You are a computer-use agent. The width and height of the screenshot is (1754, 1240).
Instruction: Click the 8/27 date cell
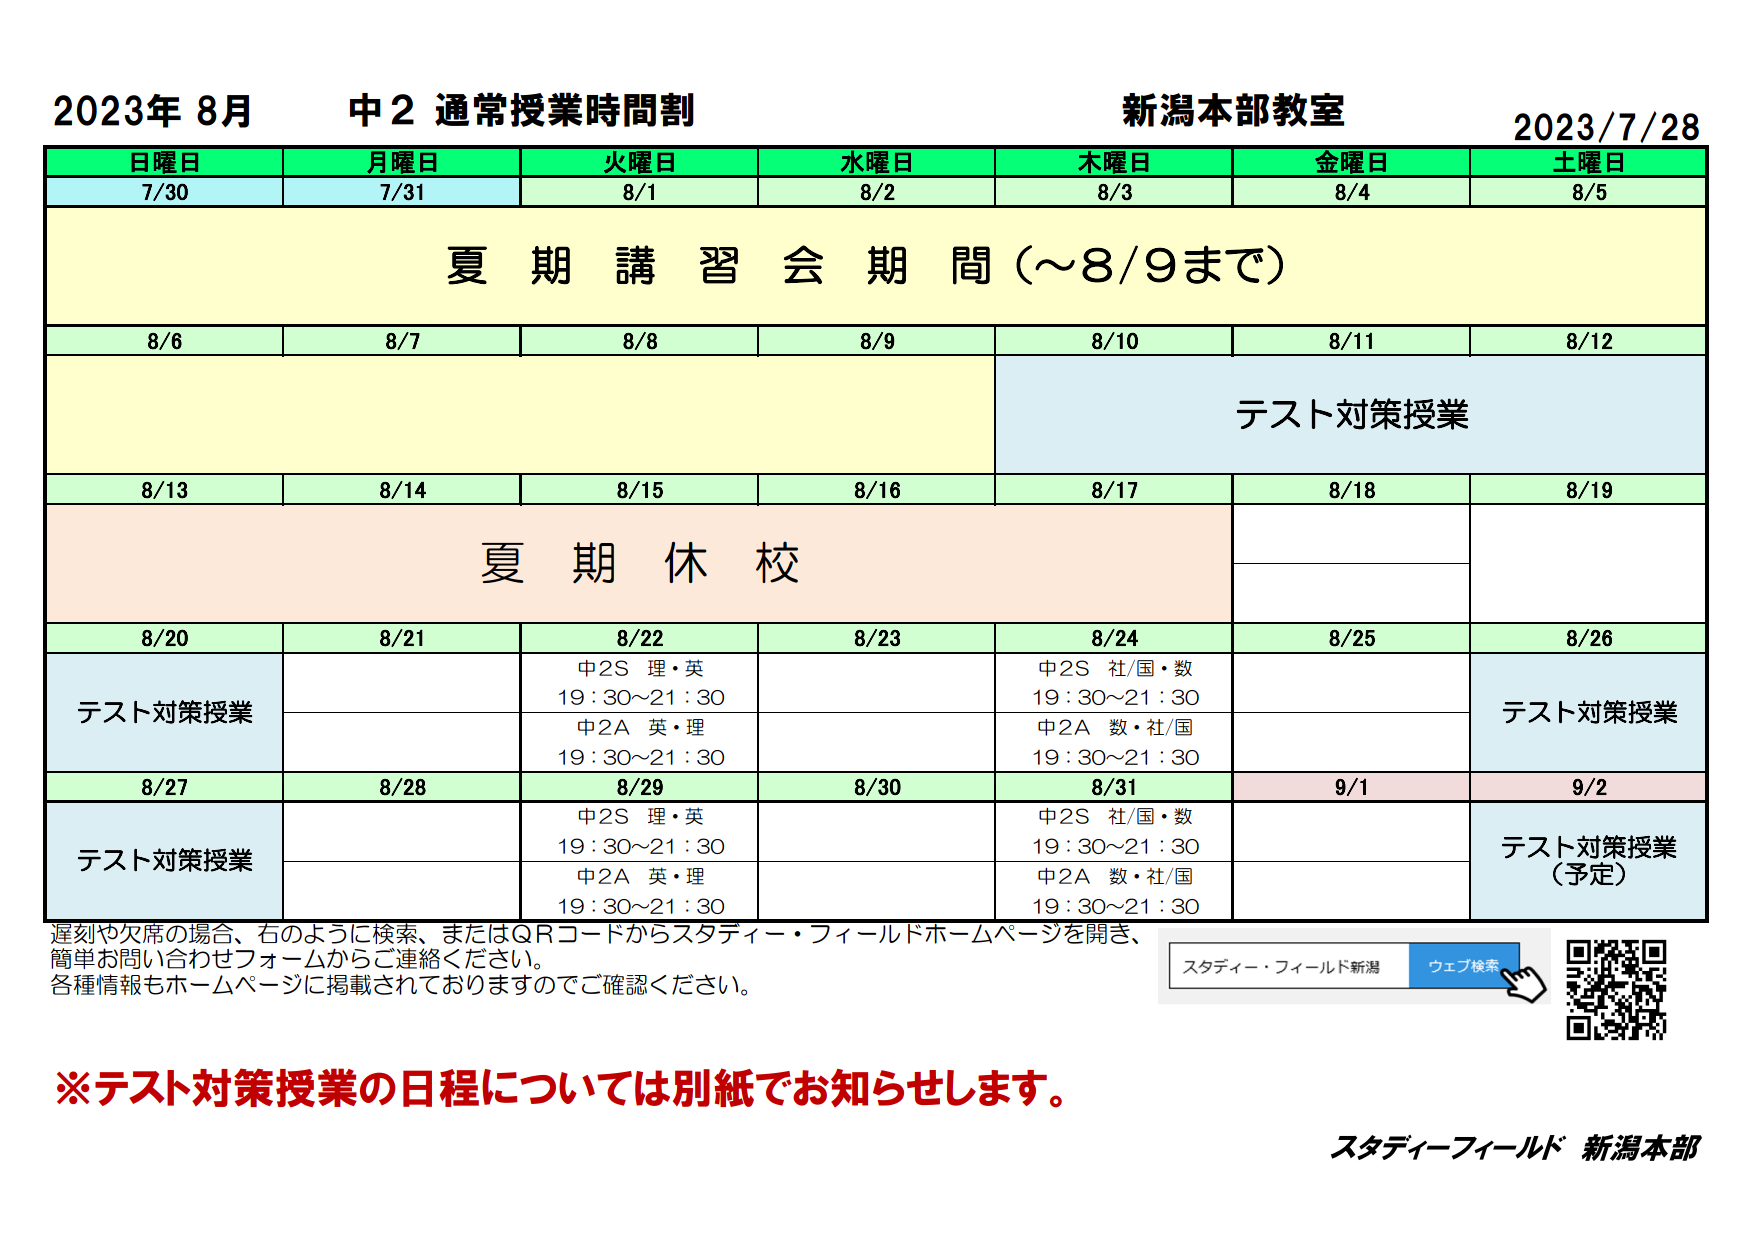[x=165, y=787]
